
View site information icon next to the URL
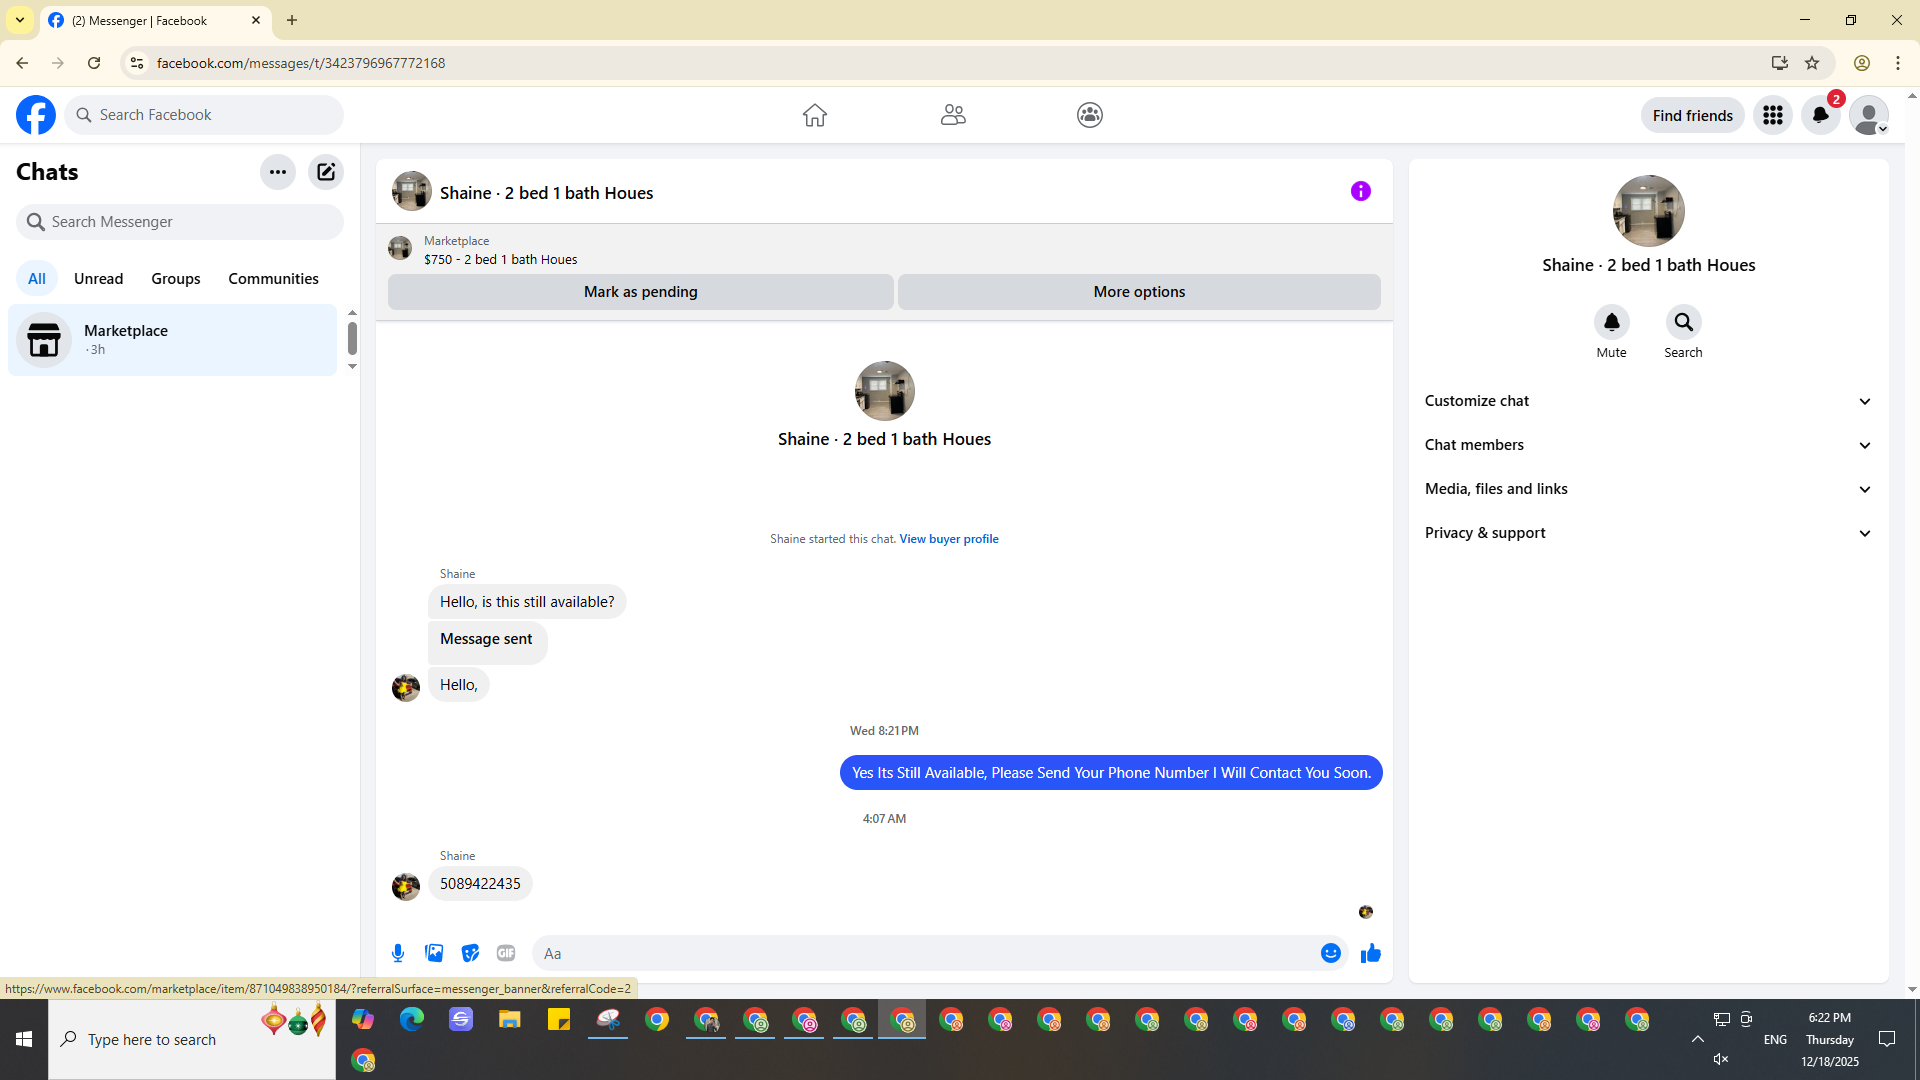[x=137, y=63]
